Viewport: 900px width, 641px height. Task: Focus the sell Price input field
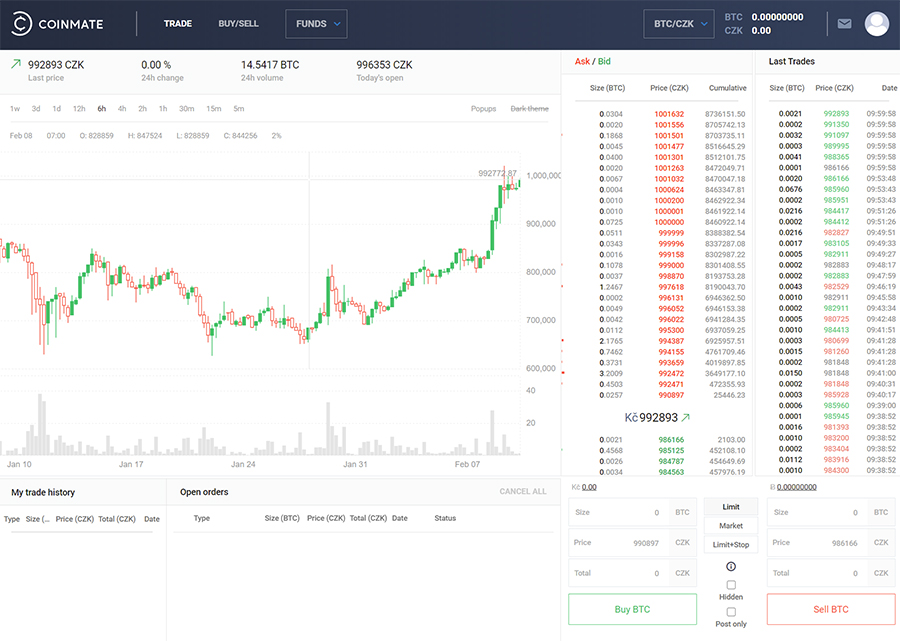point(831,542)
